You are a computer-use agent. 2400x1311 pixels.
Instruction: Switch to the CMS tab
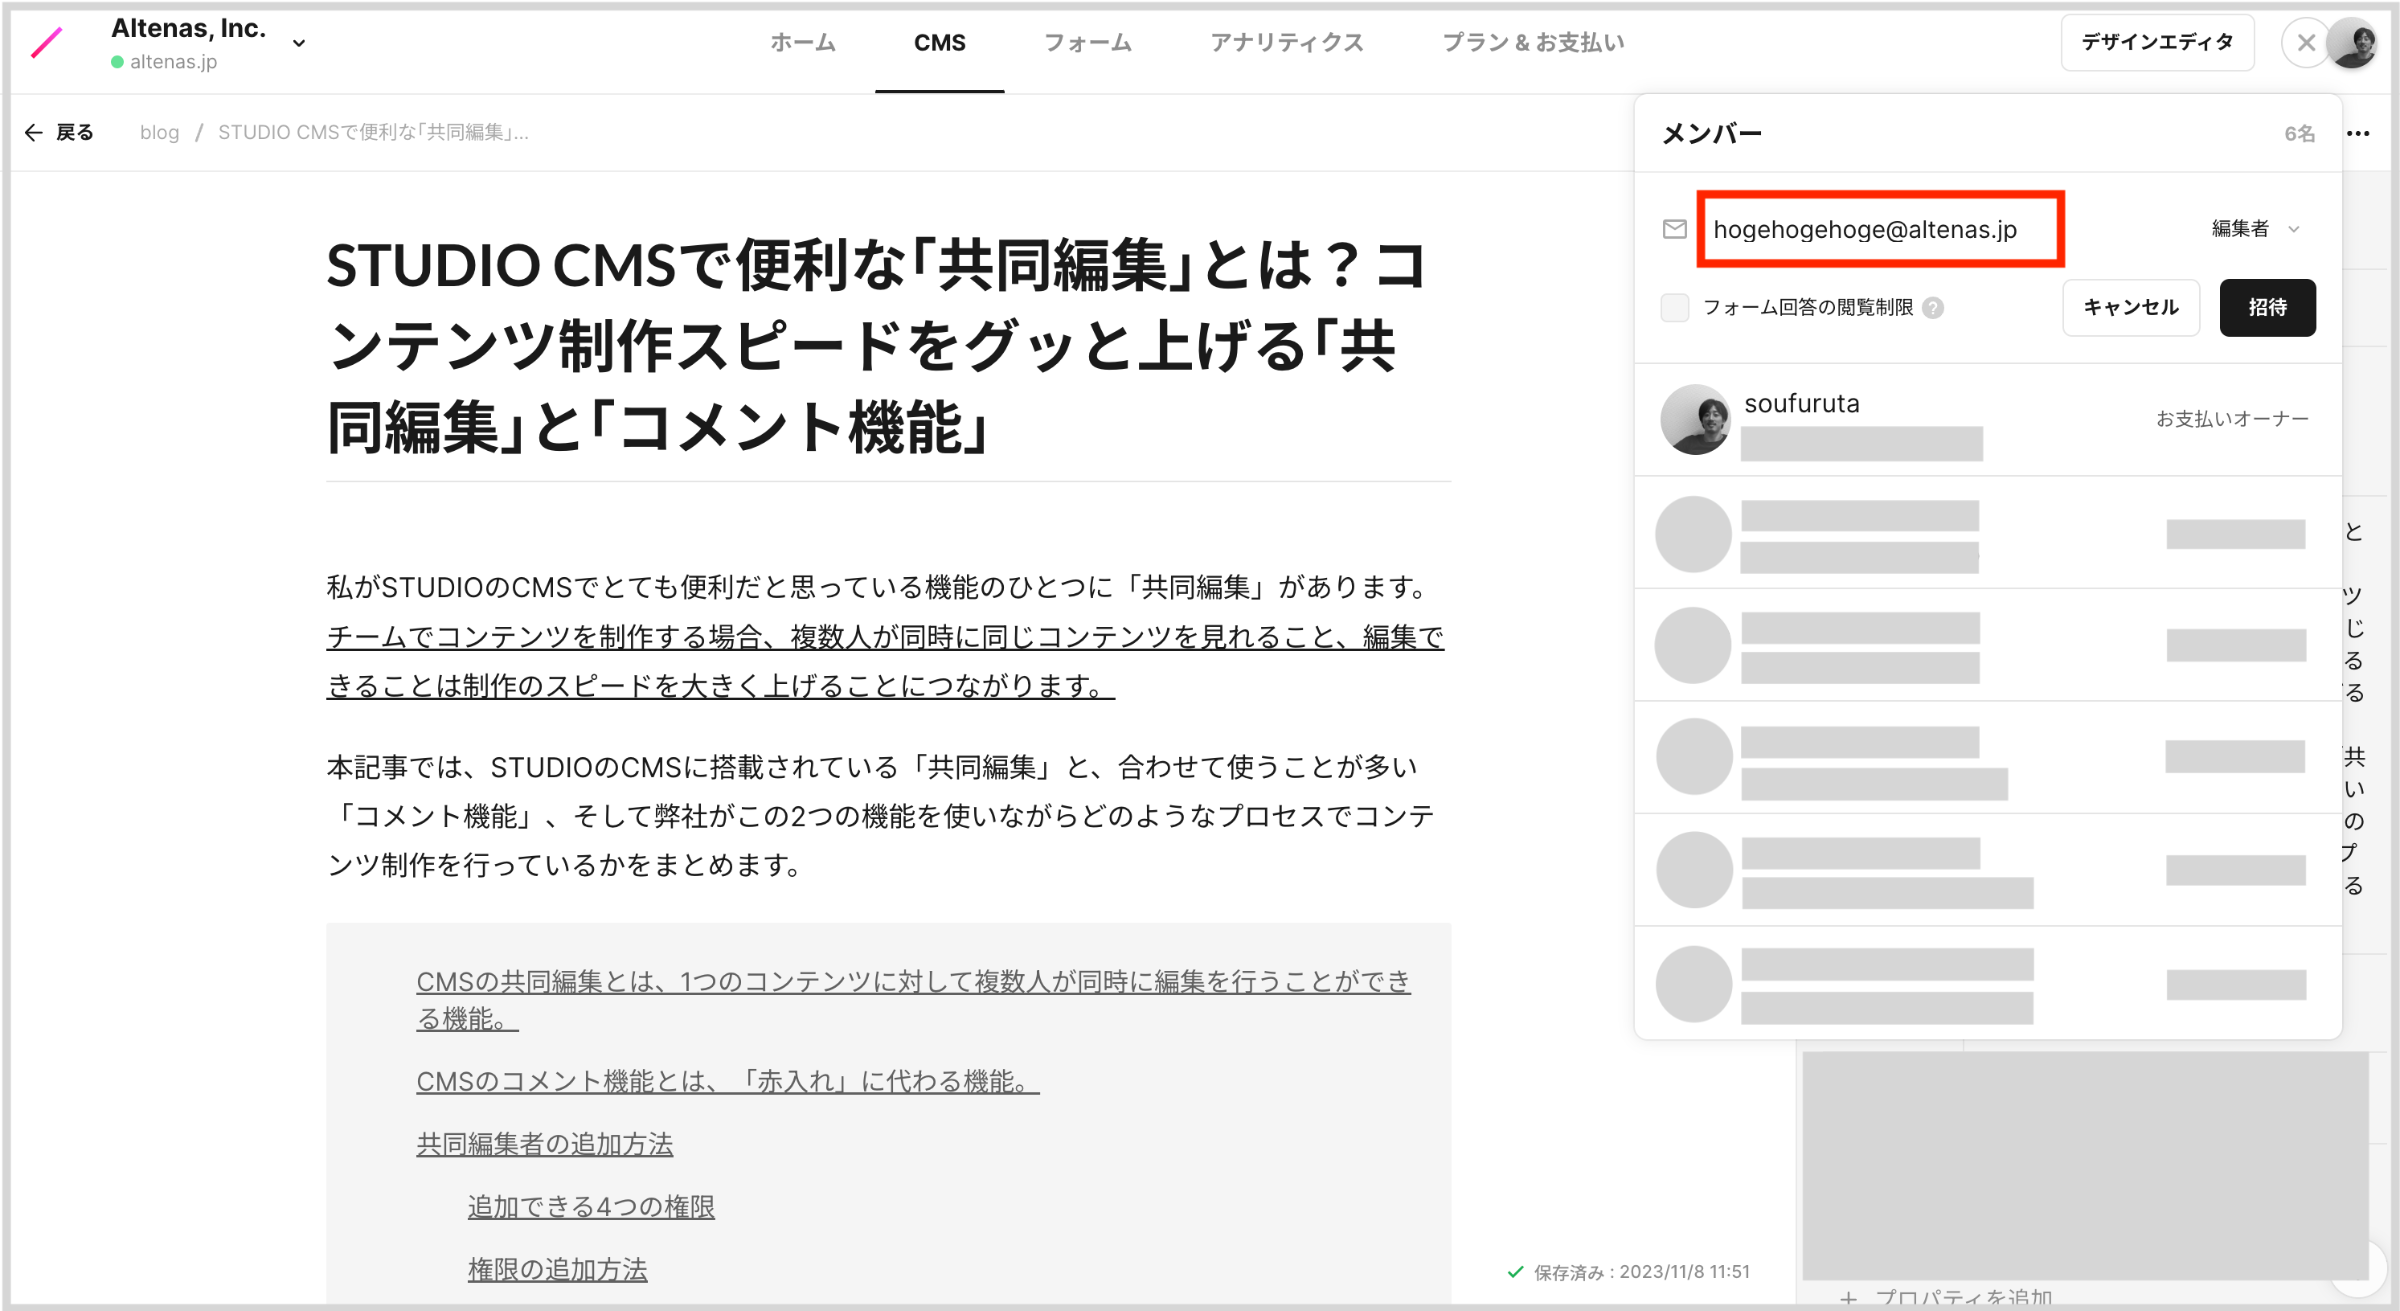tap(939, 43)
